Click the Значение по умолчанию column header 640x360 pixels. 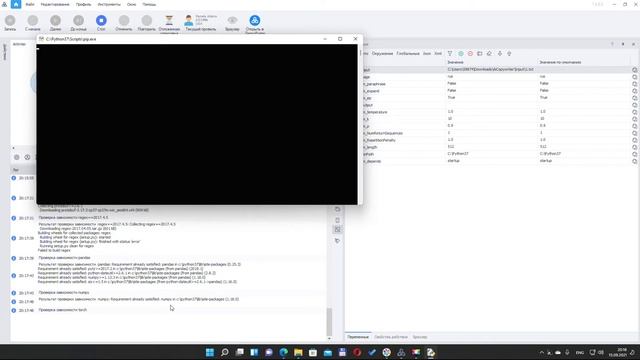click(x=560, y=62)
